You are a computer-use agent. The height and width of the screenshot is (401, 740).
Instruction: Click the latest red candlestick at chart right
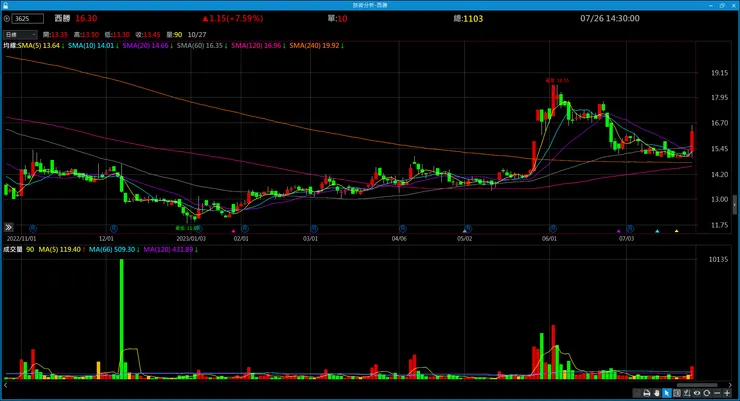click(x=692, y=141)
